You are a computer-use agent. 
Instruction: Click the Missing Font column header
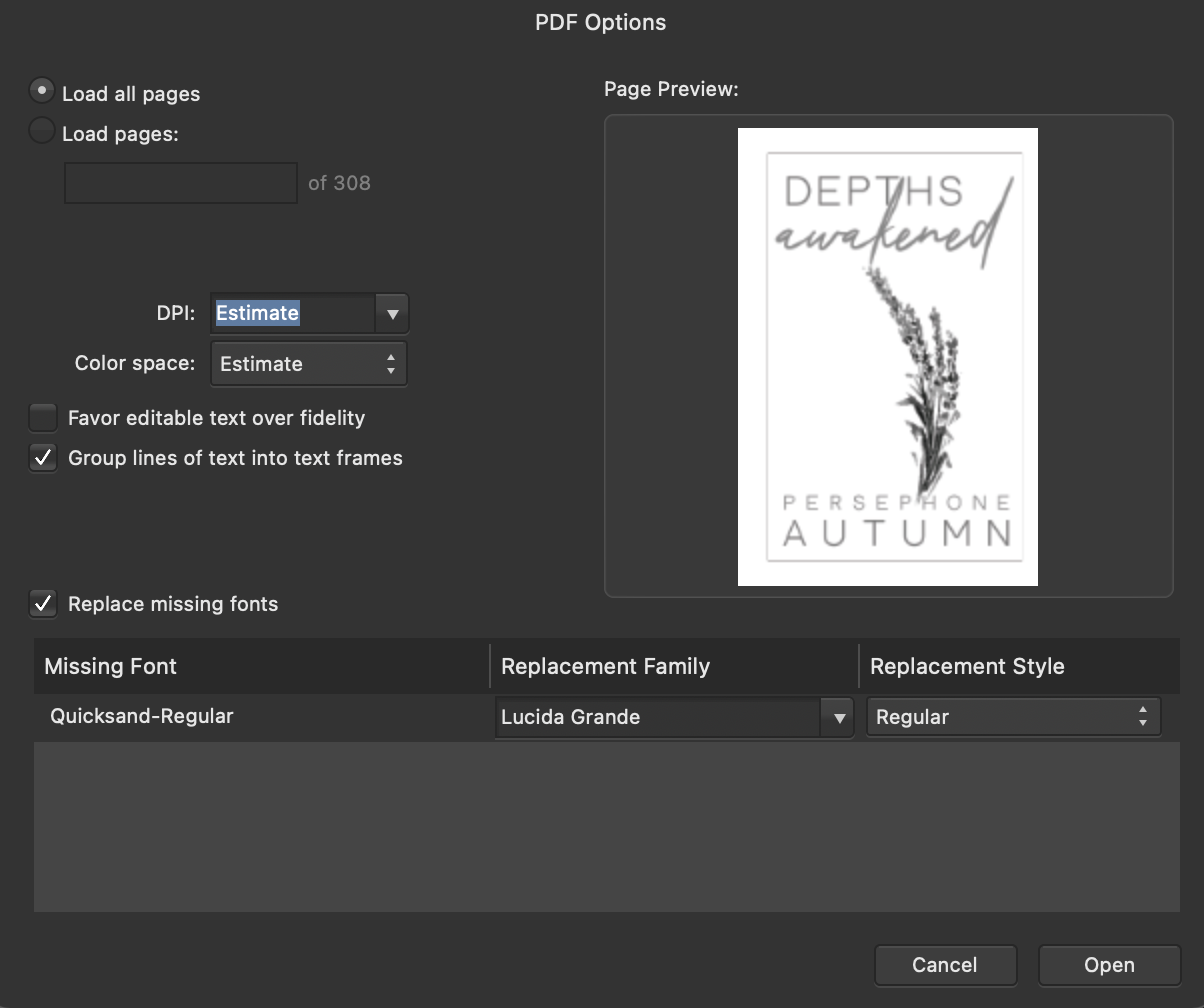262,666
